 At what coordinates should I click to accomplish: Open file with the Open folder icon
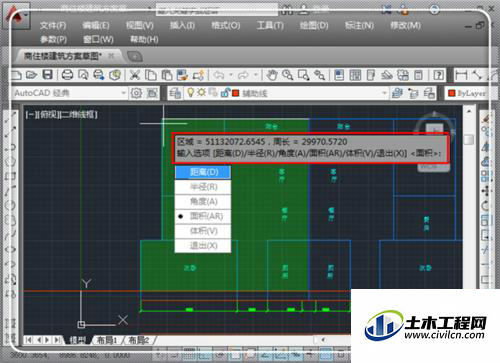click(31, 75)
